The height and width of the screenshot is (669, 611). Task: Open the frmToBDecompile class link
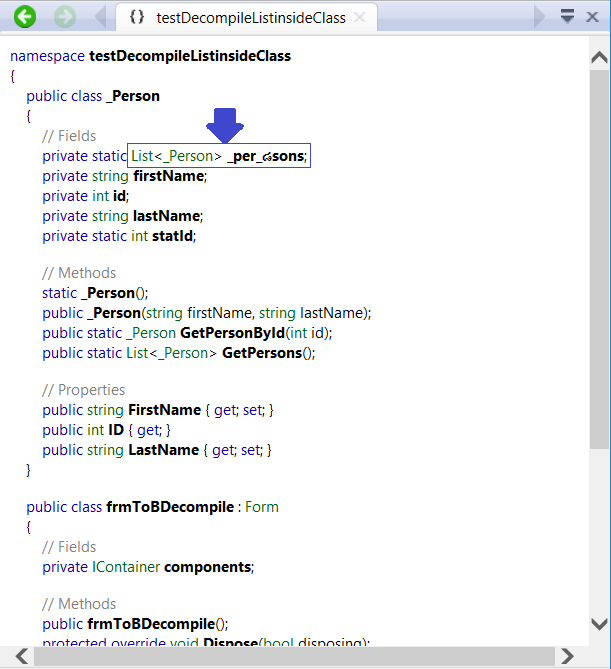pos(170,507)
